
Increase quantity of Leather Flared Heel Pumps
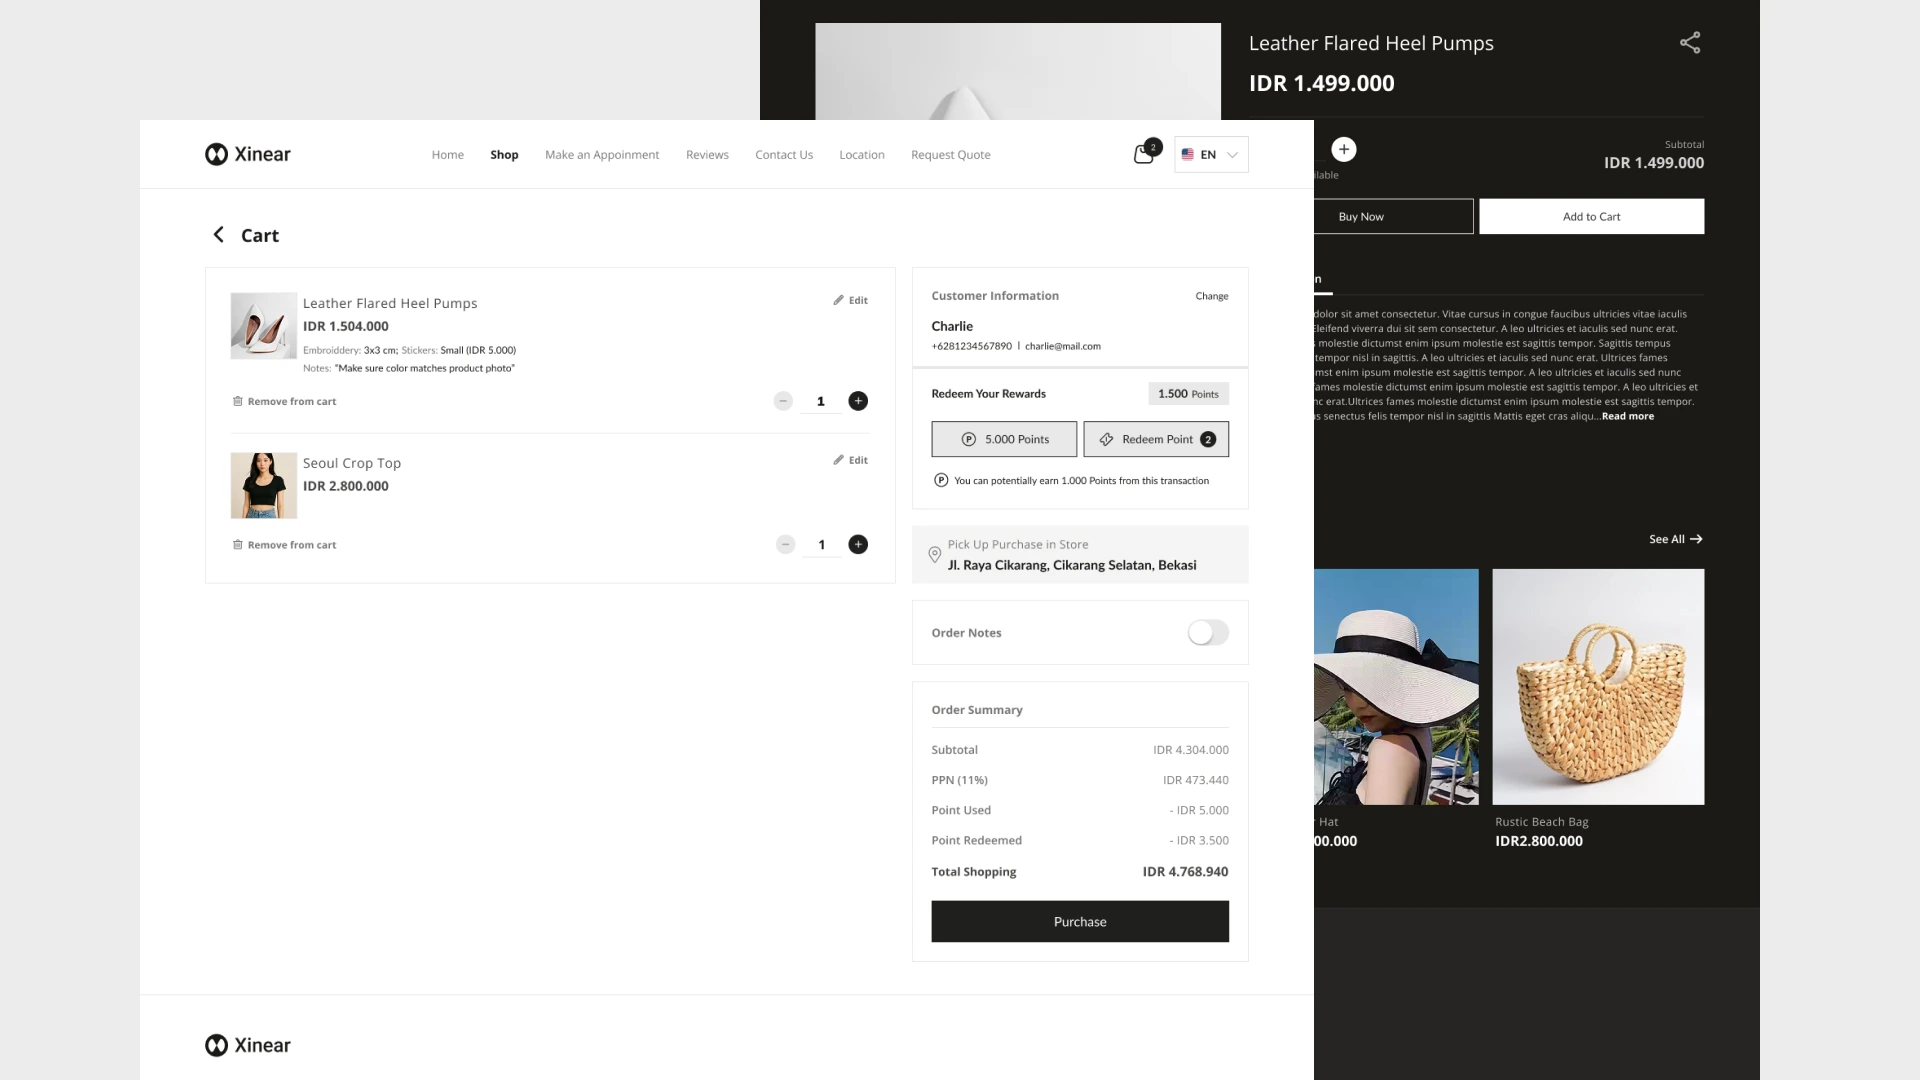(858, 401)
